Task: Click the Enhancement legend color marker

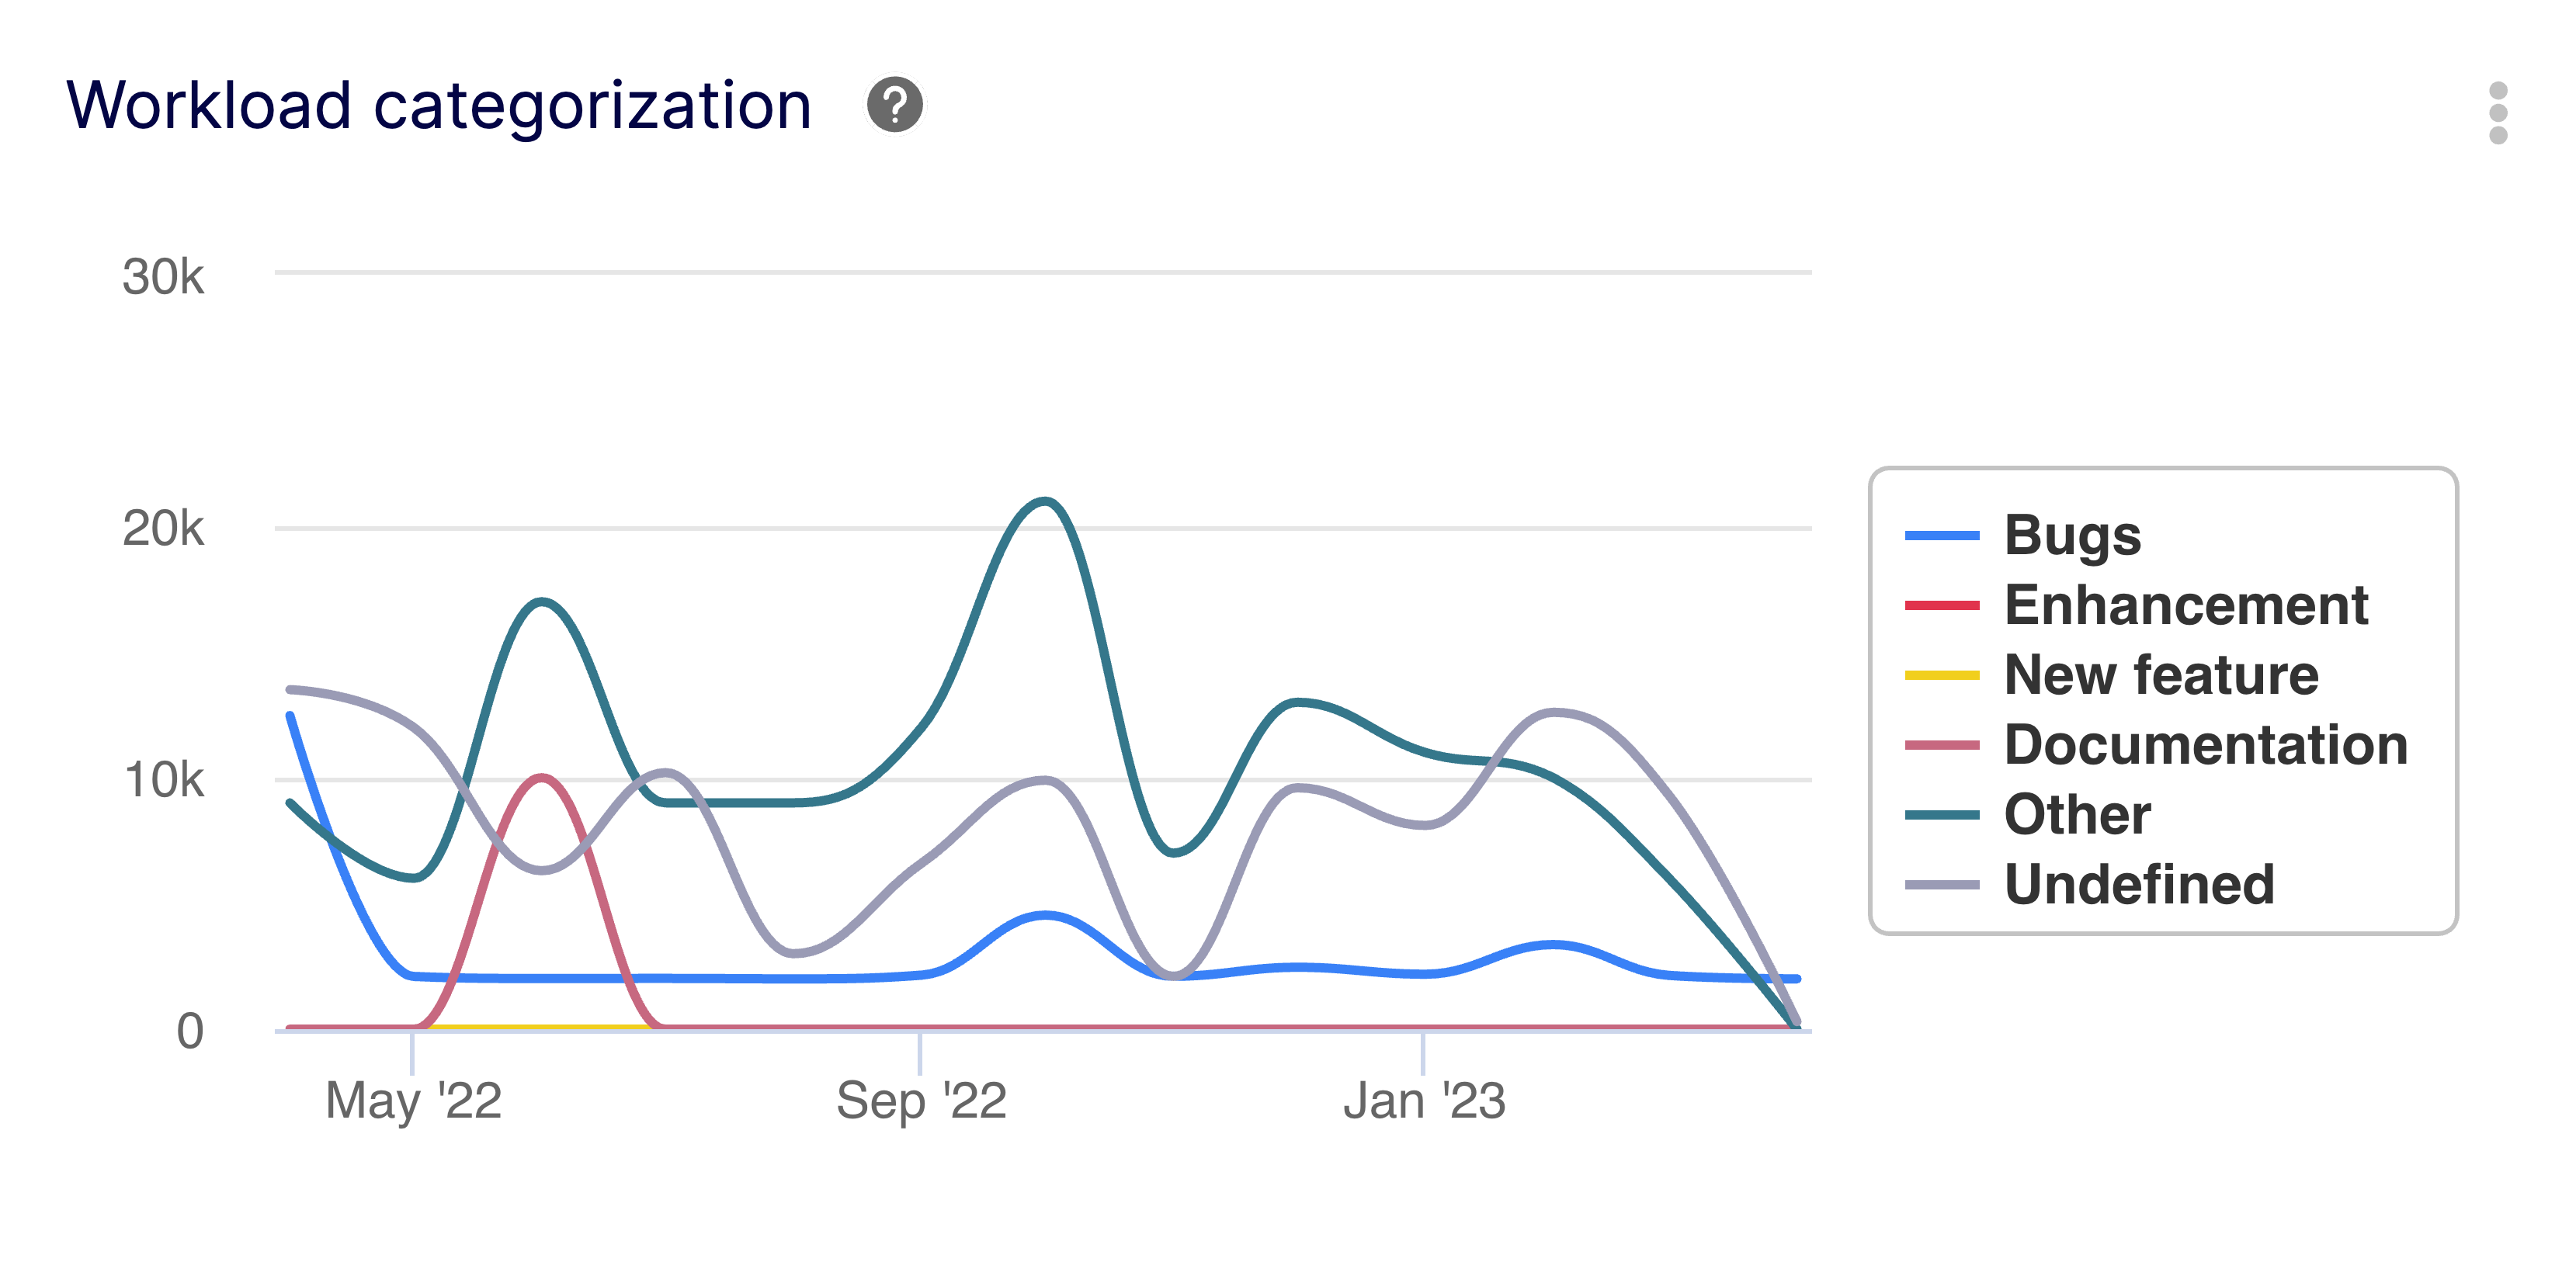Action: tap(1940, 605)
